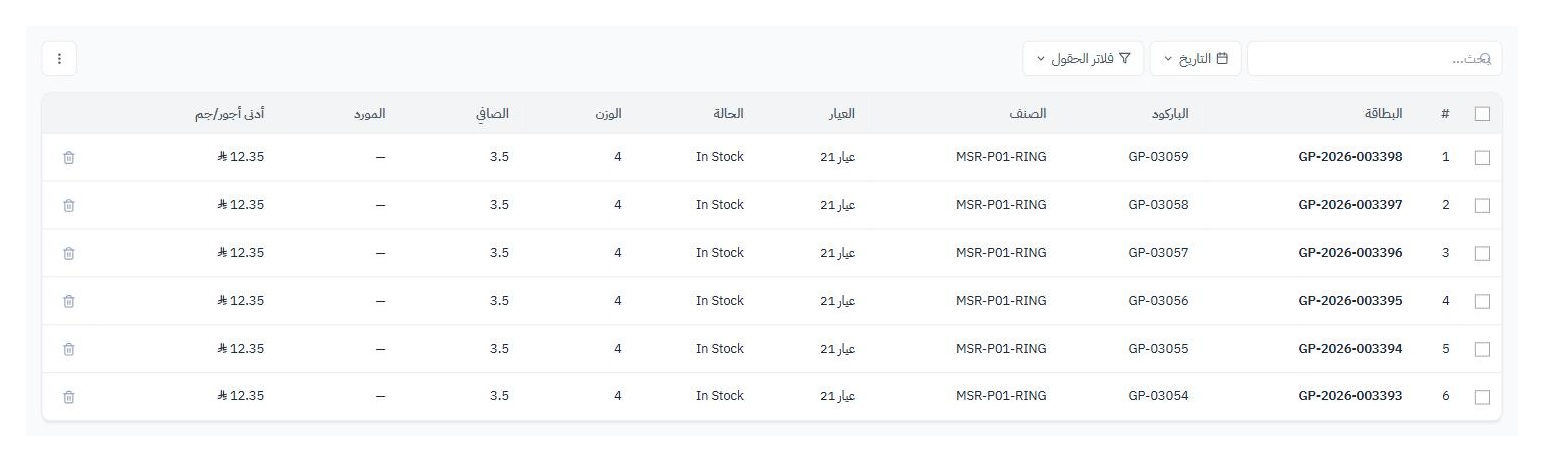Screen dimensions: 1544x462
Task: Sort by البطاقة column header
Action: coord(1383,114)
